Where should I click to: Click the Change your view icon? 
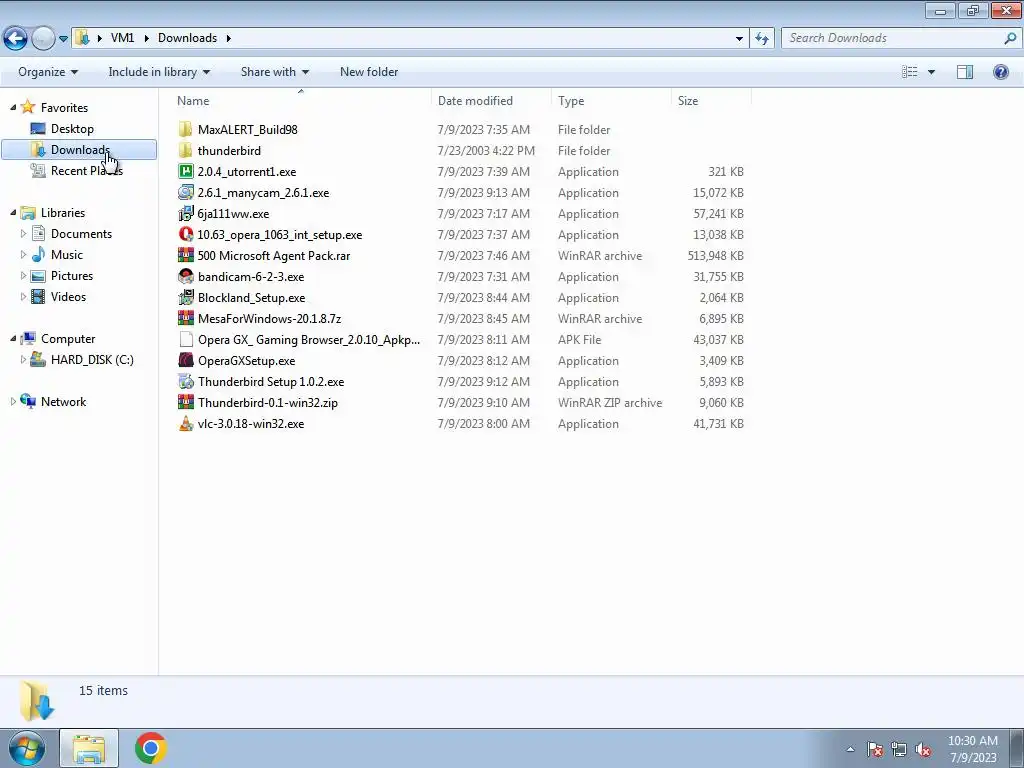pos(910,72)
